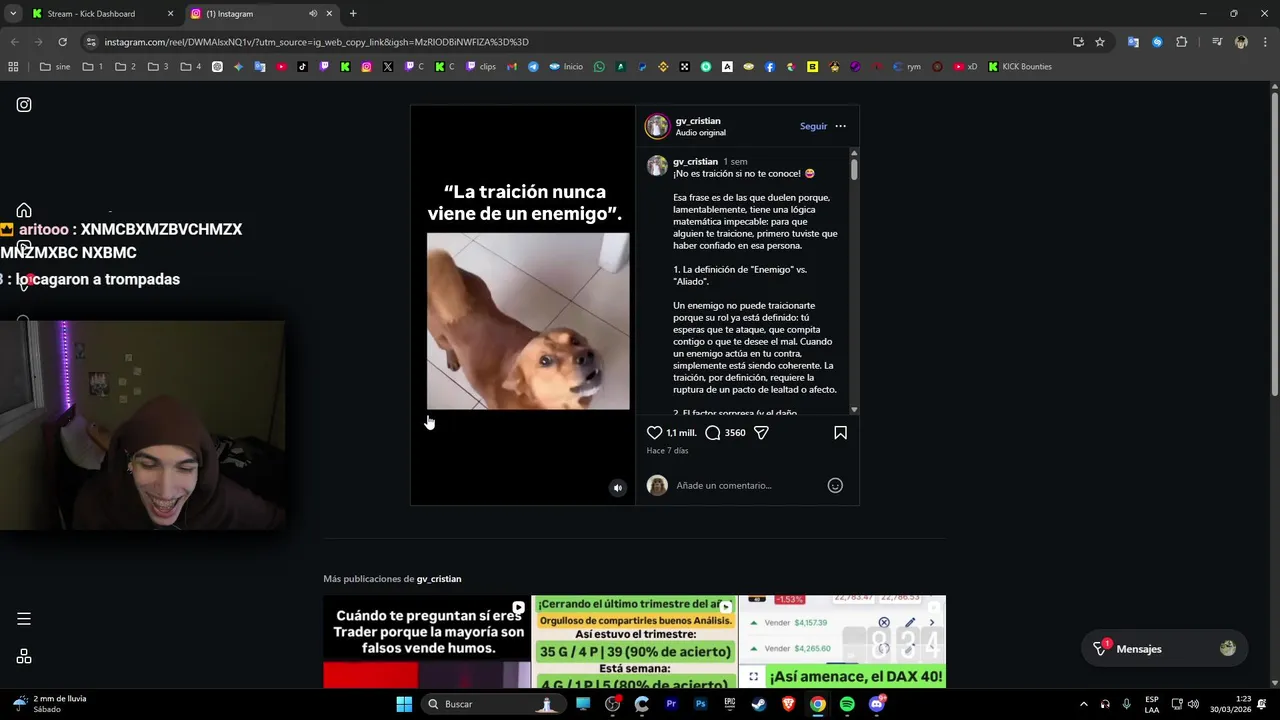
Task: Open gv_cristian profile from post header
Action: pos(698,121)
